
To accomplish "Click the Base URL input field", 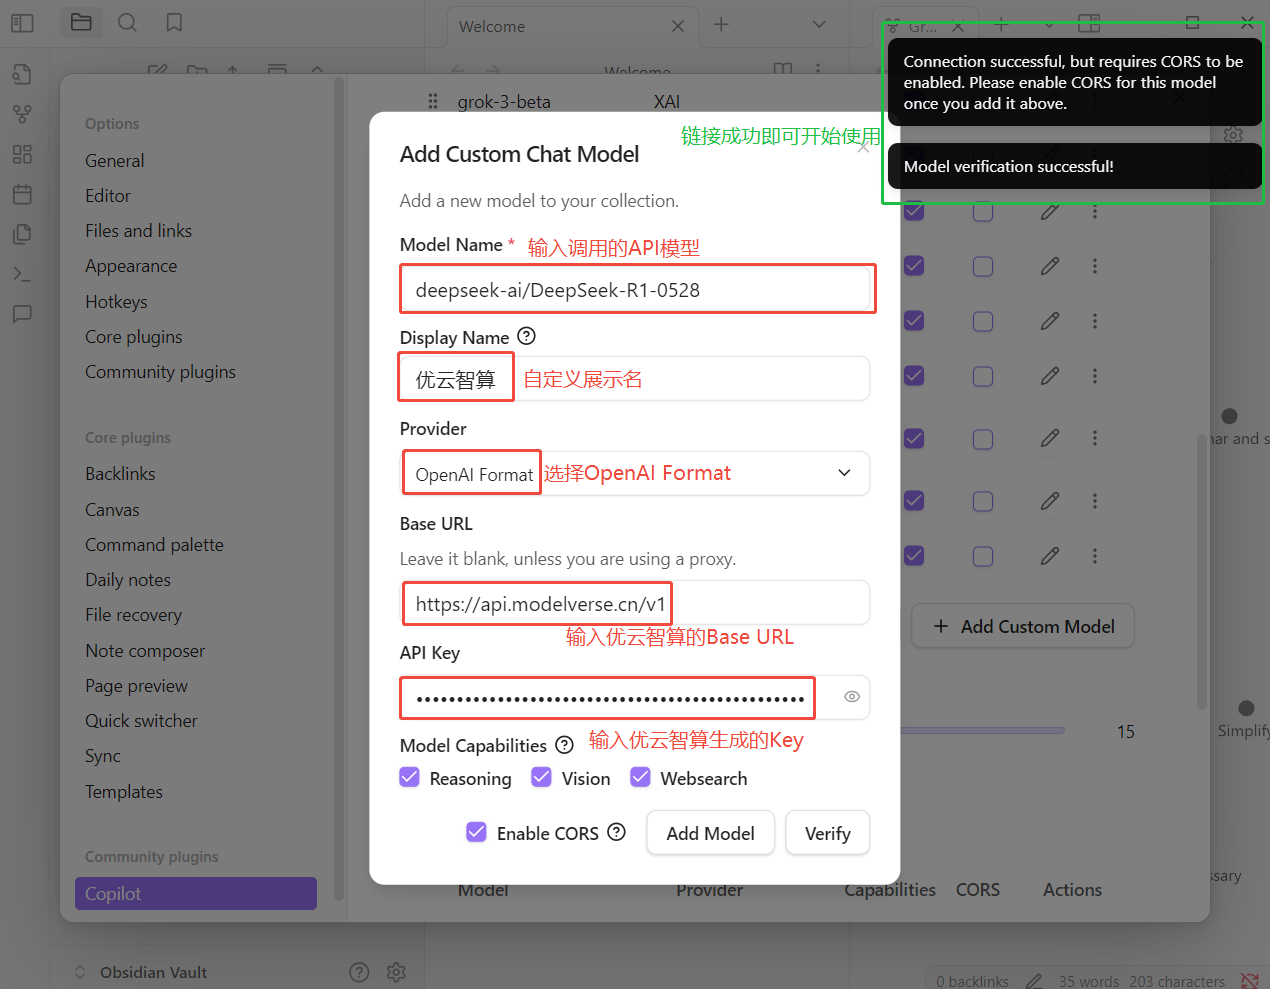I will (x=635, y=603).
